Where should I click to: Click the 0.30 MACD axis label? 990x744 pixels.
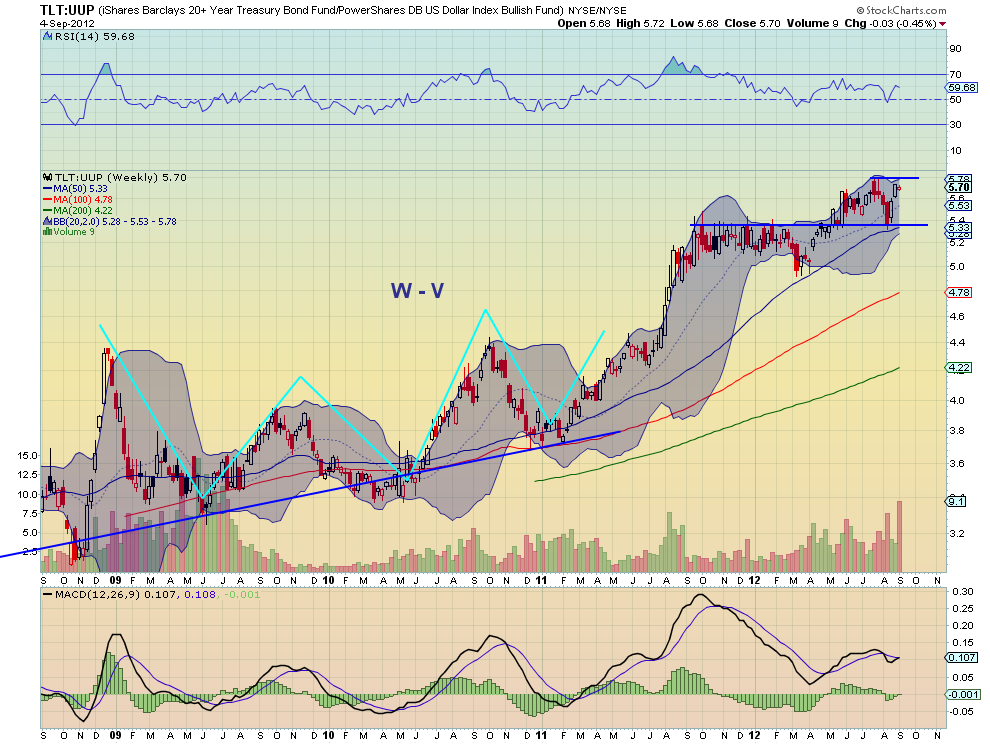pos(963,592)
